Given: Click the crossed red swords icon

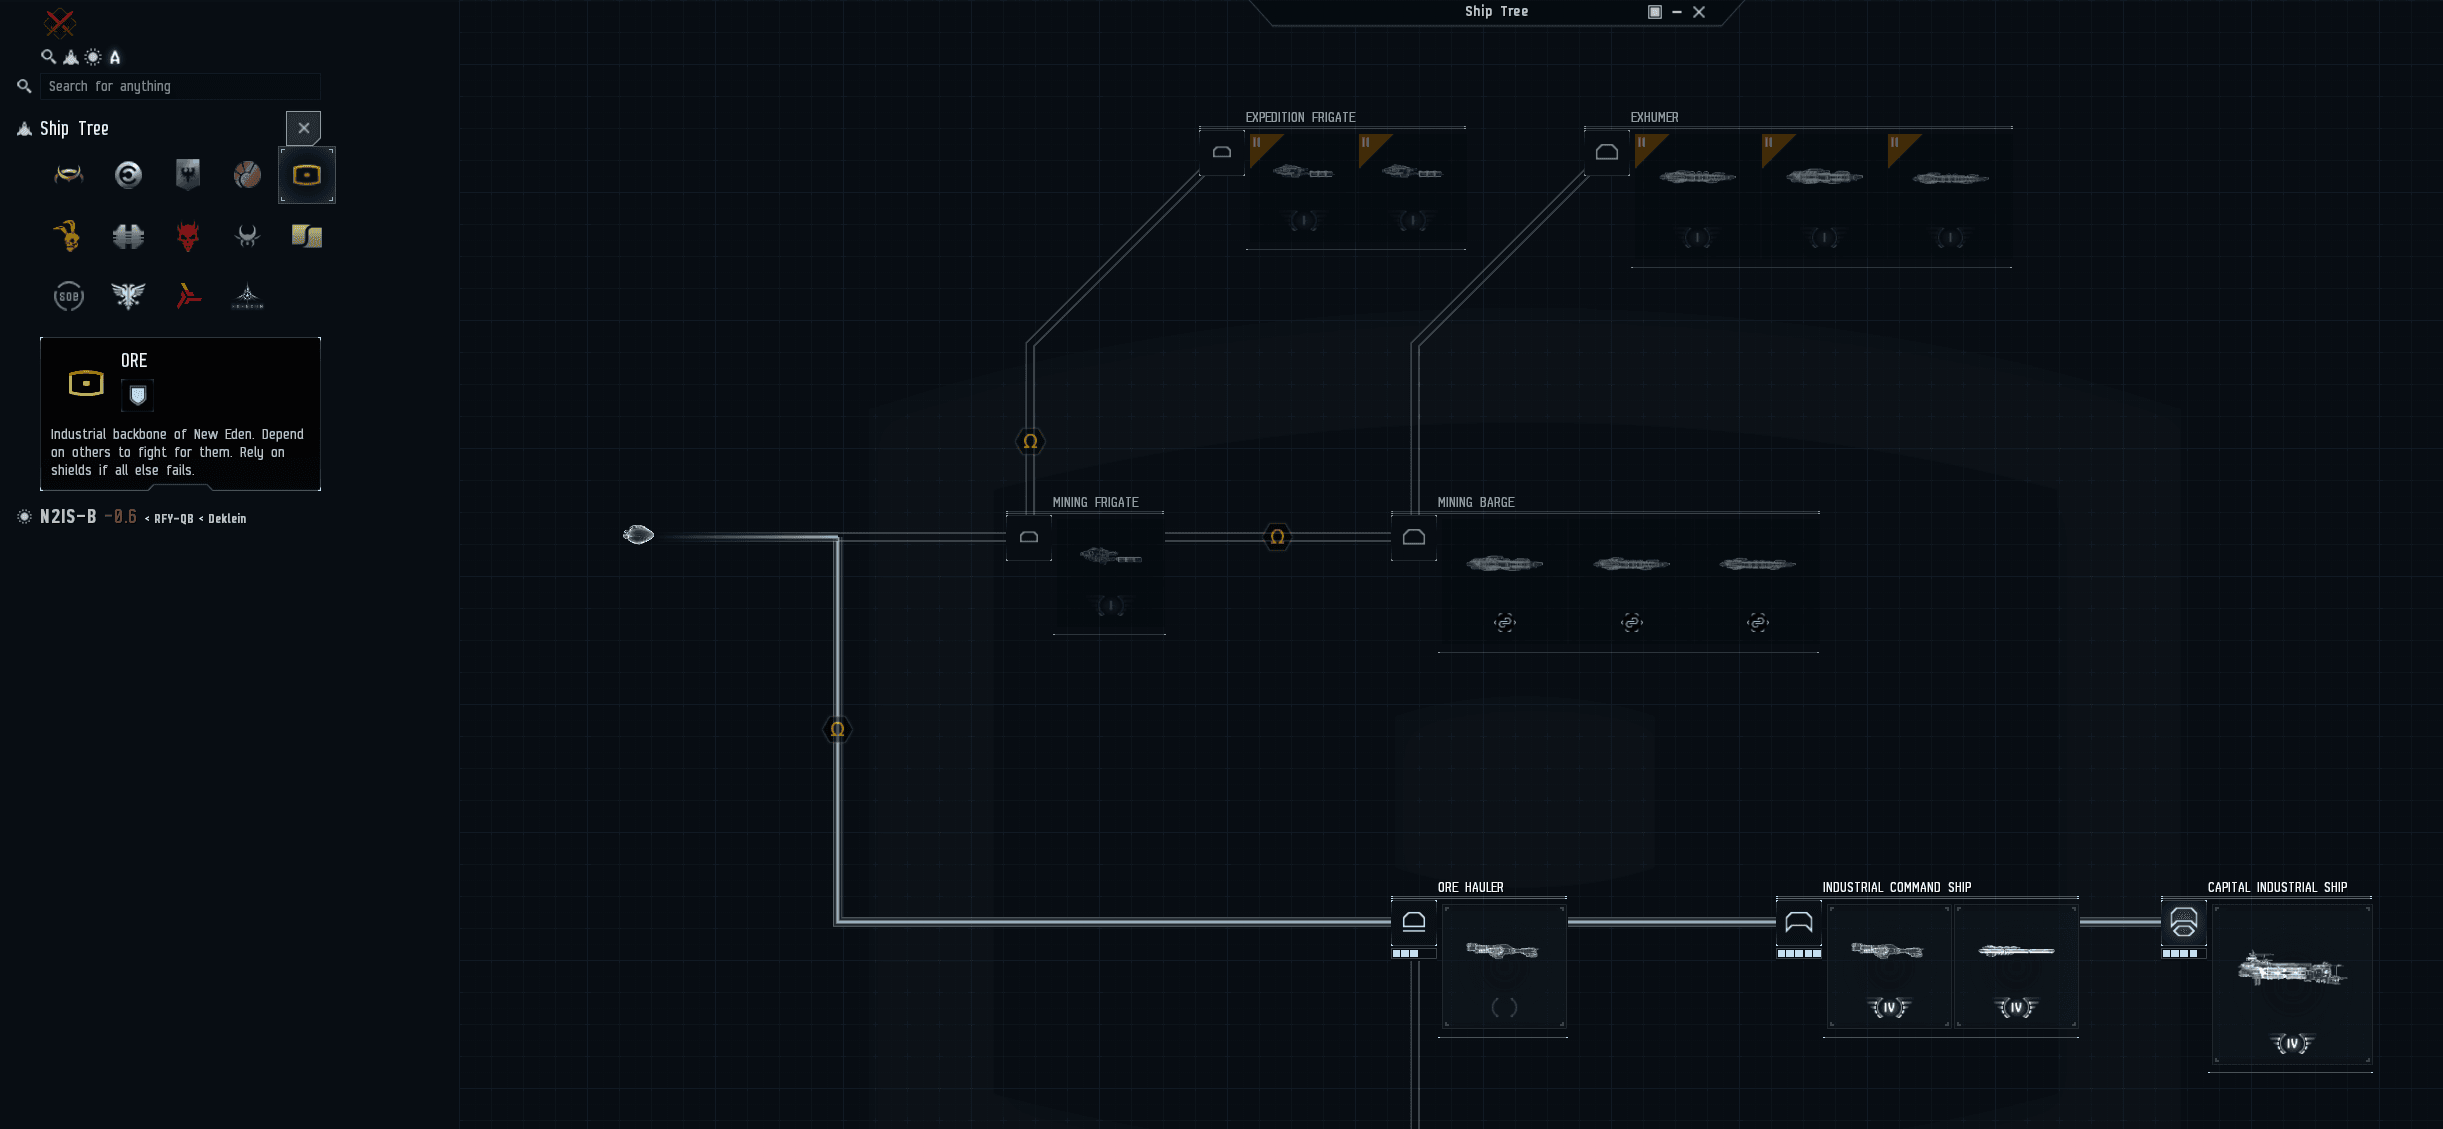Looking at the screenshot, I should pyautogui.click(x=60, y=22).
